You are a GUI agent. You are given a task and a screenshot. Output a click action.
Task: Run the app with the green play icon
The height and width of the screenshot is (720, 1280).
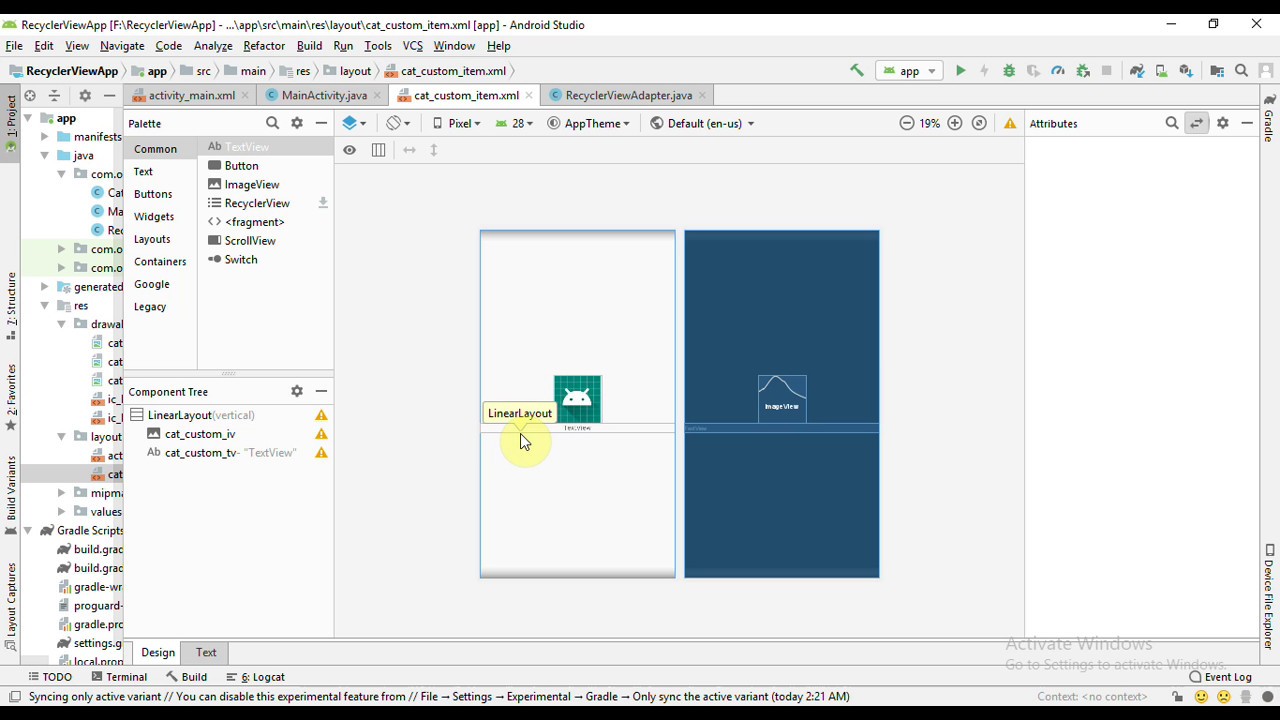961,70
